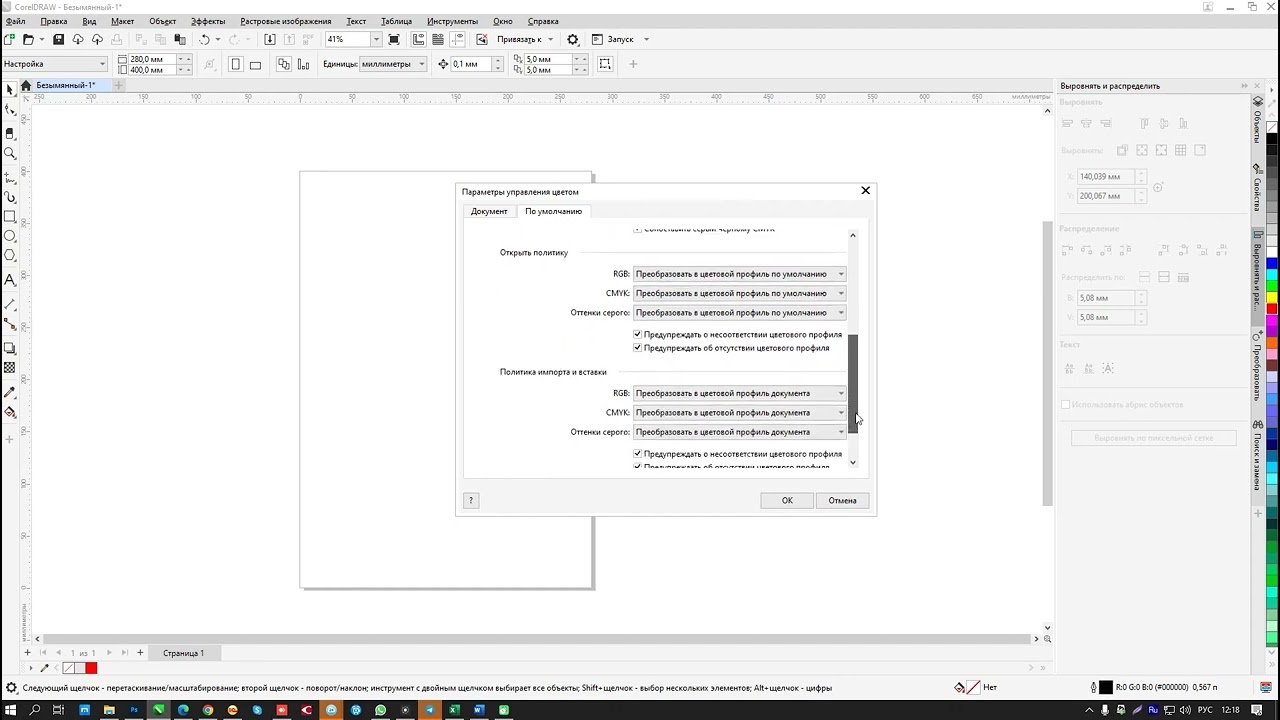Open the CMYK dropdown in the Политика импорта и вставки section

(740, 412)
